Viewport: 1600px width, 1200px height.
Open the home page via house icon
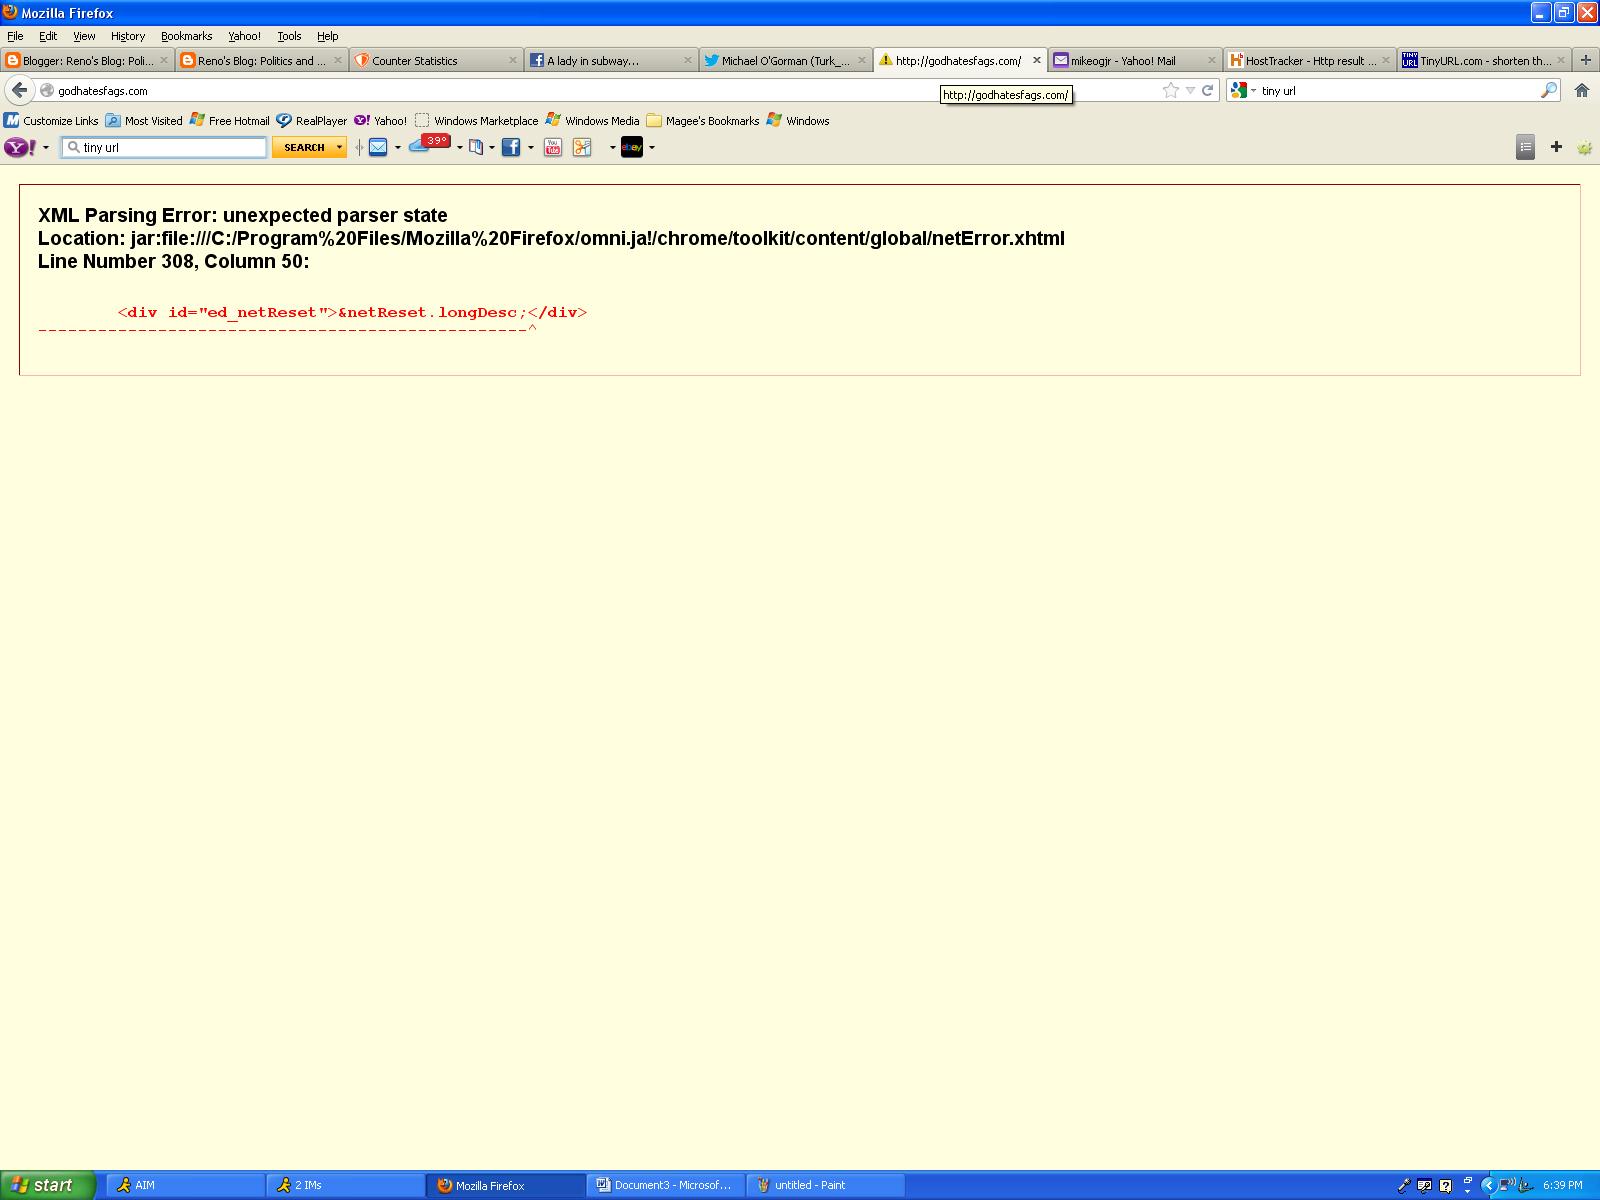click(x=1582, y=90)
